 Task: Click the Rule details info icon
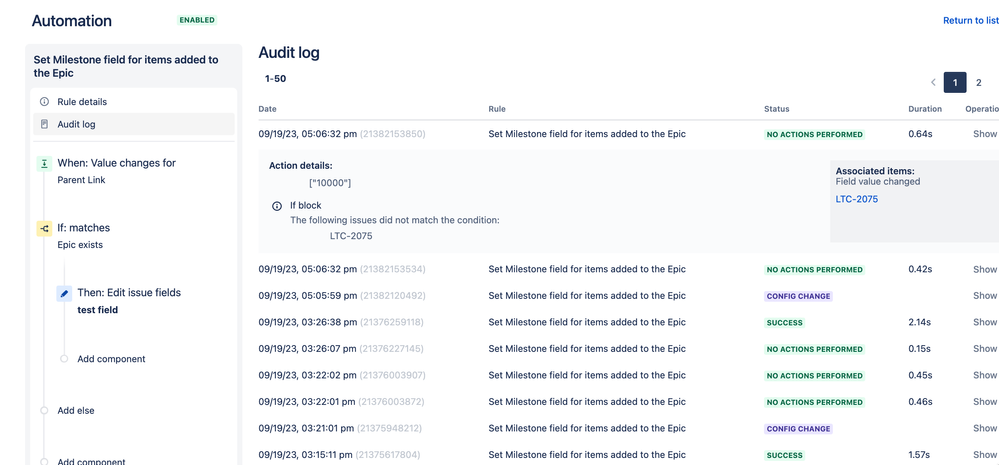tap(44, 102)
